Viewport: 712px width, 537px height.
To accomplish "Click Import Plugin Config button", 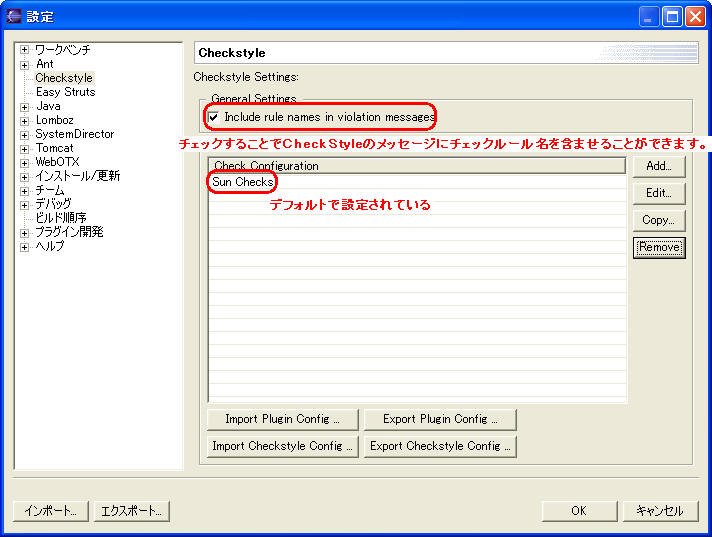I will point(282,419).
